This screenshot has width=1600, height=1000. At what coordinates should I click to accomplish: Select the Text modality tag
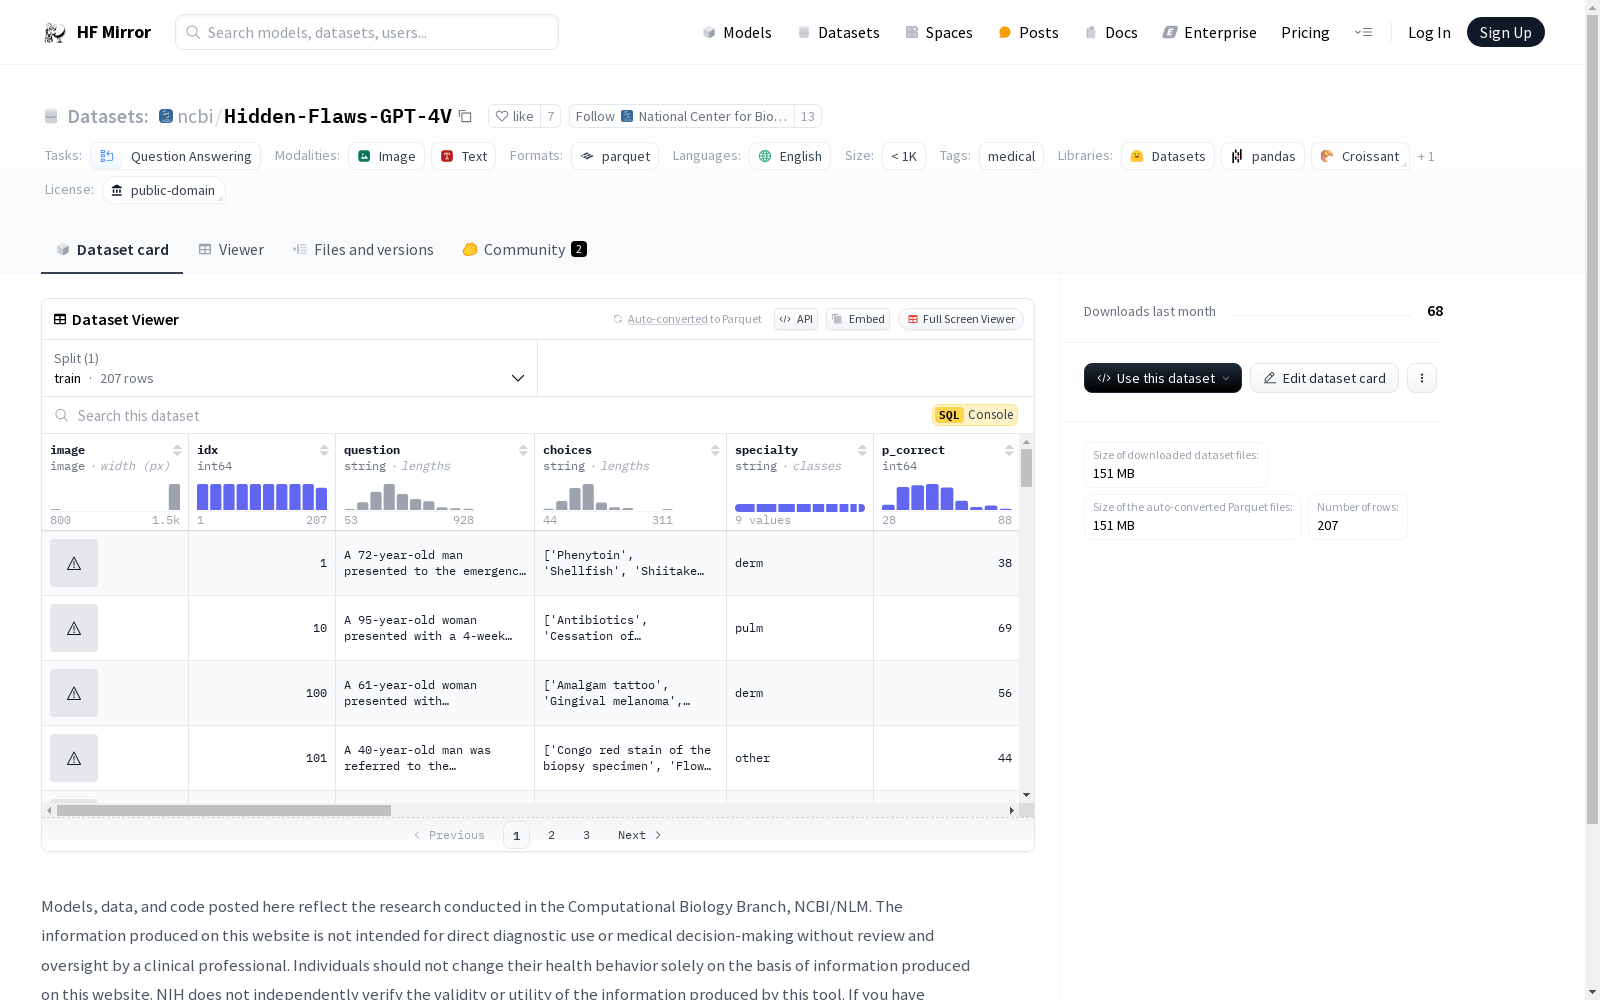(x=464, y=156)
